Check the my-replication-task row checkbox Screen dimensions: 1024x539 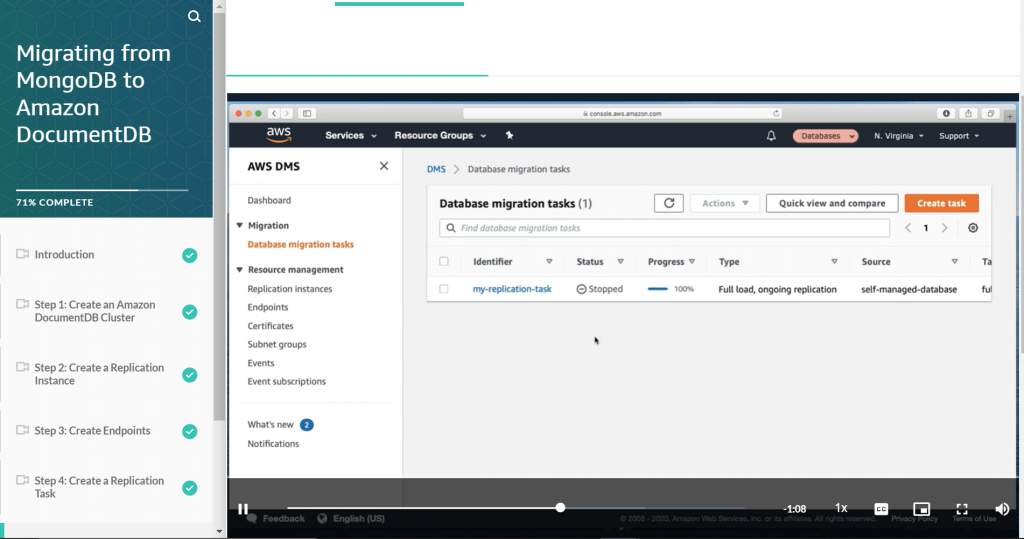[x=444, y=289]
